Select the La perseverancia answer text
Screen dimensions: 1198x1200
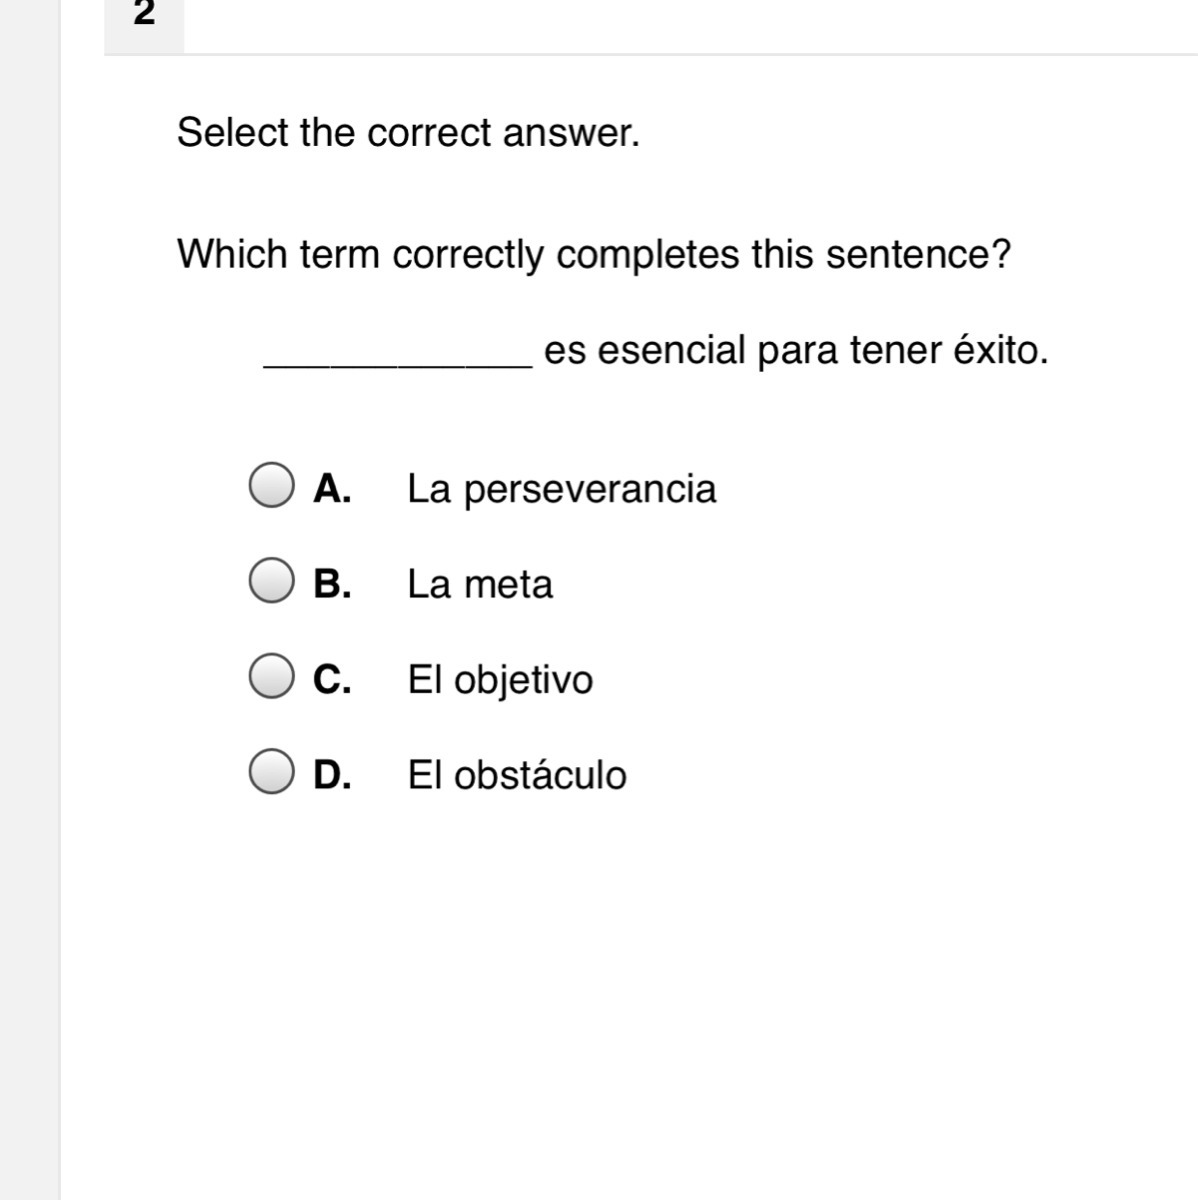click(562, 490)
